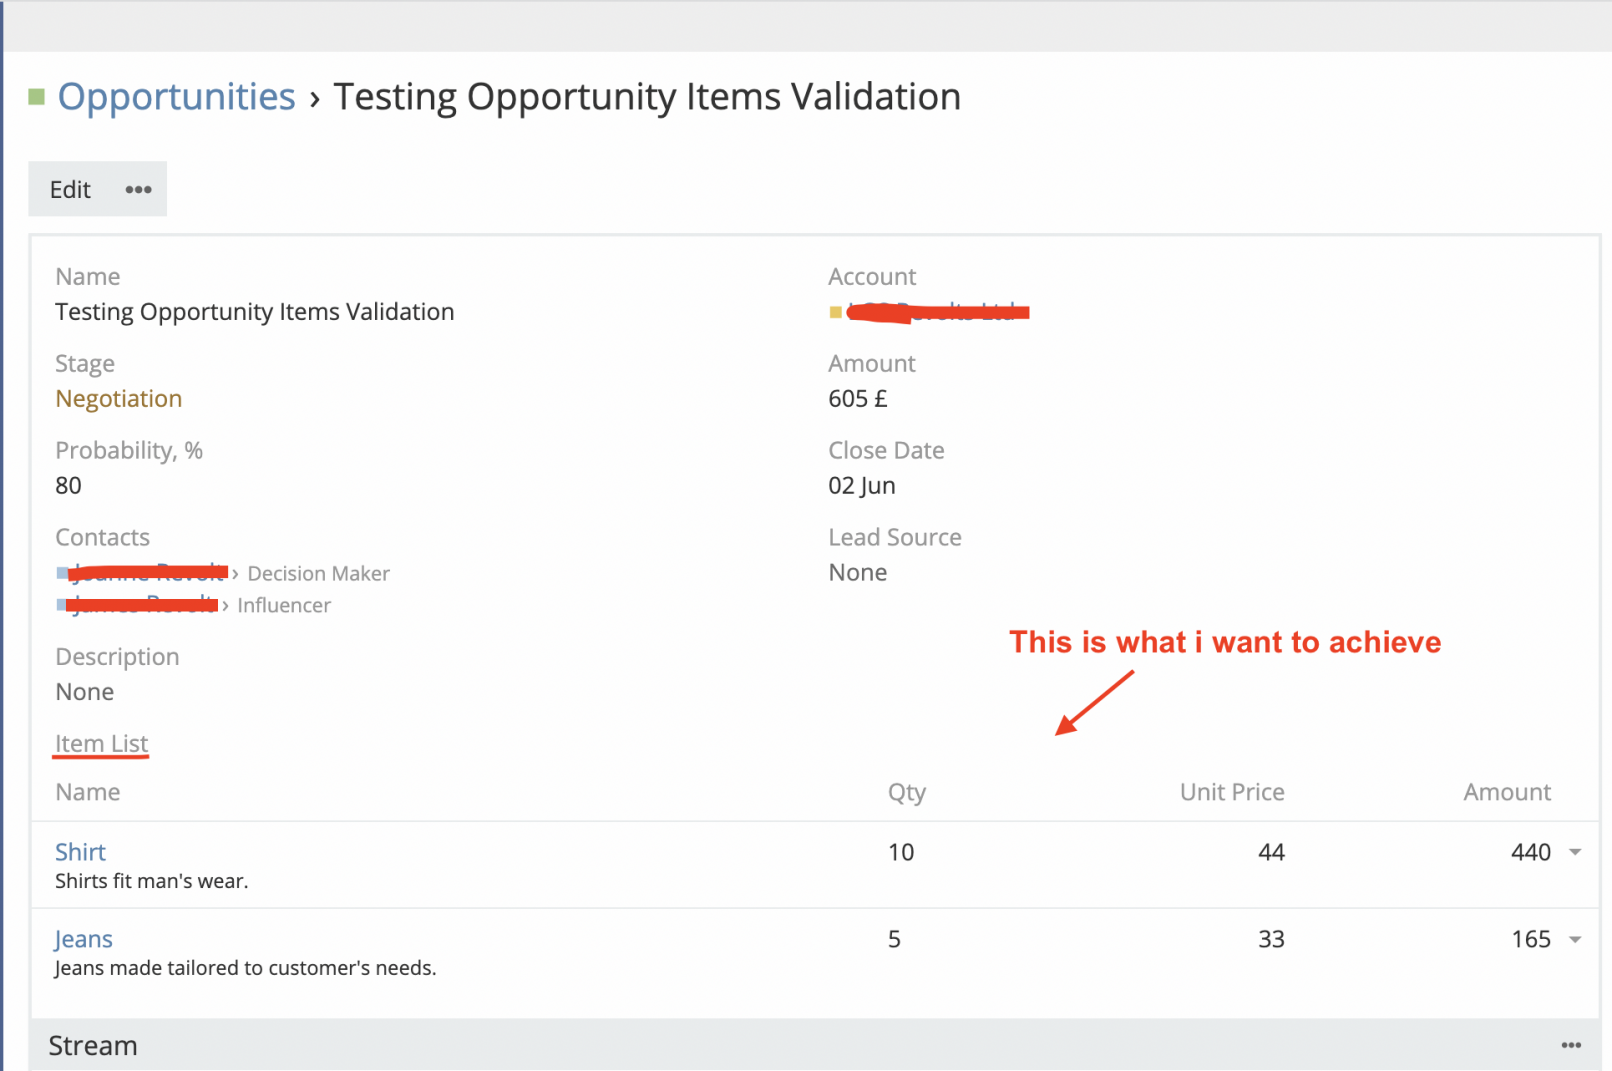The image size is (1612, 1071).
Task: Click the Item List label
Action: click(101, 744)
